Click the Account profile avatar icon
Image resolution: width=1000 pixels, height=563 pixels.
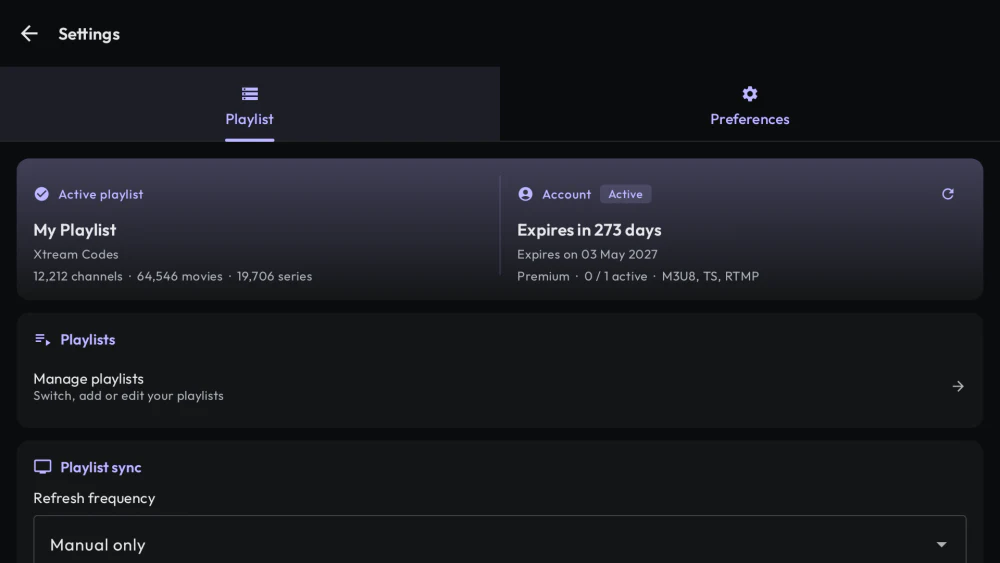click(x=526, y=194)
